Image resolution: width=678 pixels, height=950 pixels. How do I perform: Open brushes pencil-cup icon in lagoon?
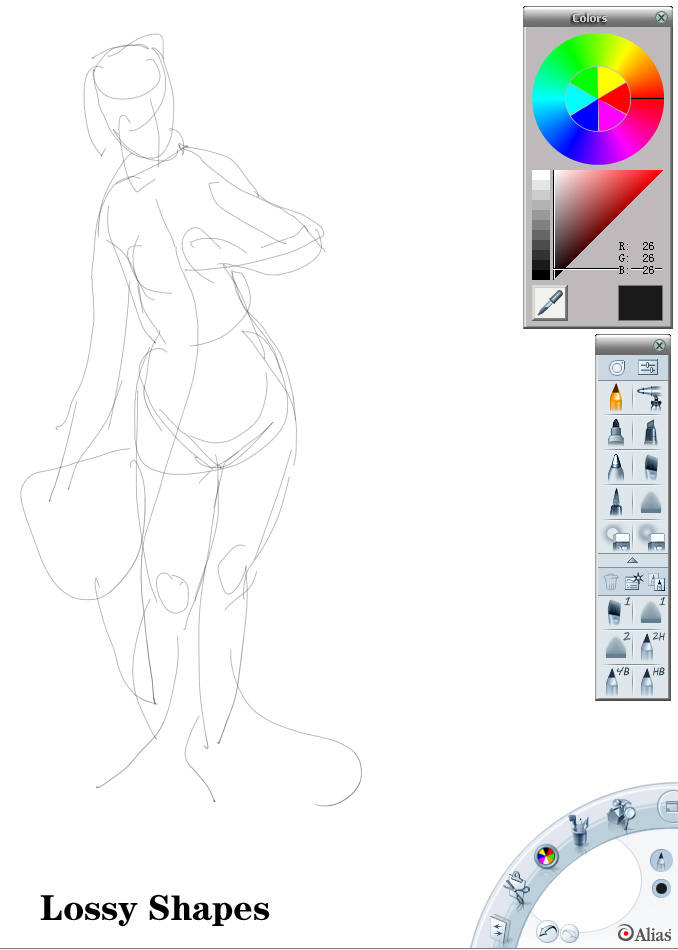pyautogui.click(x=580, y=829)
